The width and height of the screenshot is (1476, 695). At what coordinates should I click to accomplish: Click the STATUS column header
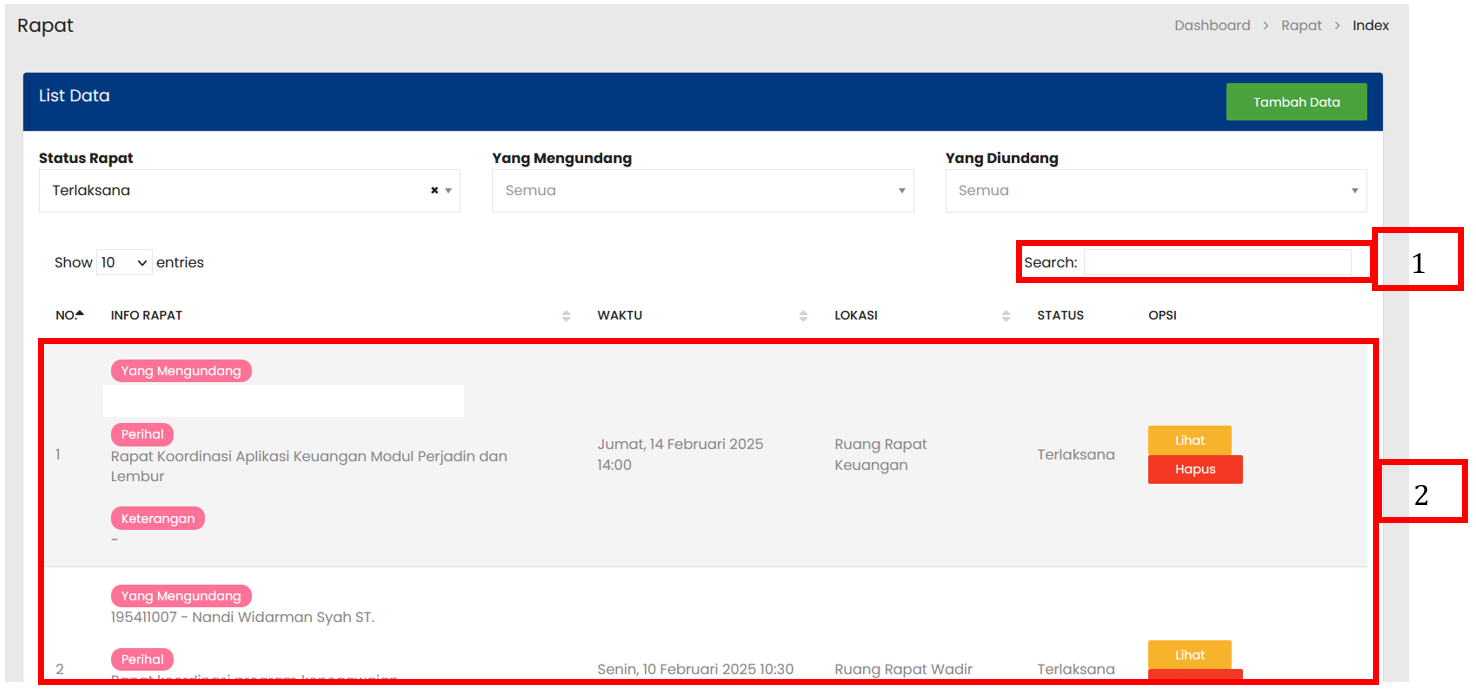point(1060,316)
